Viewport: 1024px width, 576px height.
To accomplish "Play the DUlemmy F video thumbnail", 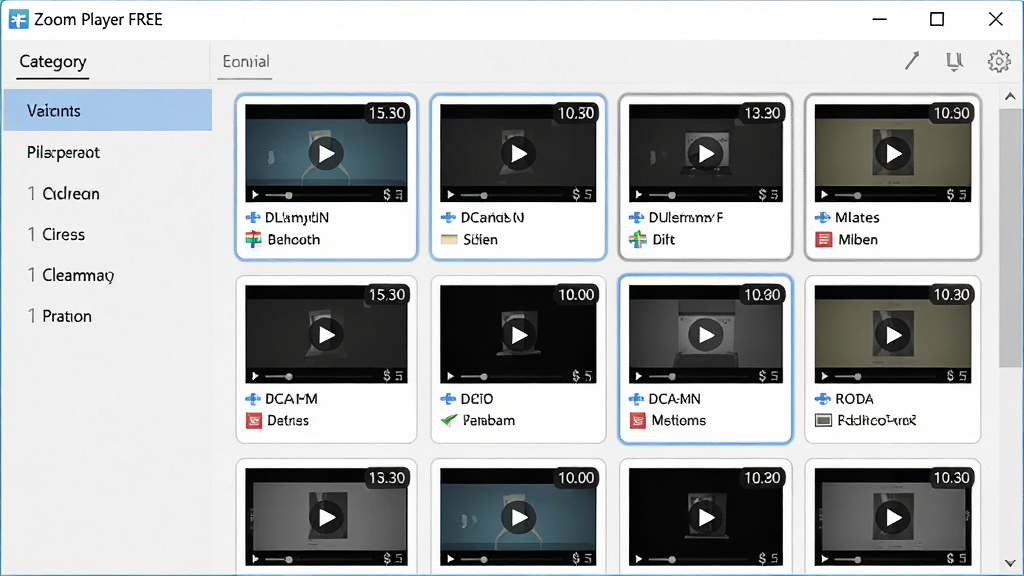I will (705, 153).
